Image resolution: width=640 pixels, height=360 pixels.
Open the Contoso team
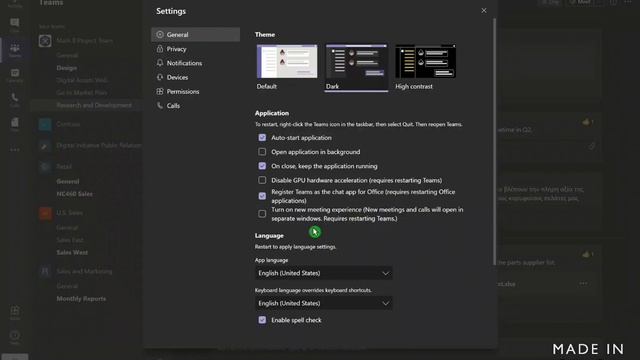[68, 124]
